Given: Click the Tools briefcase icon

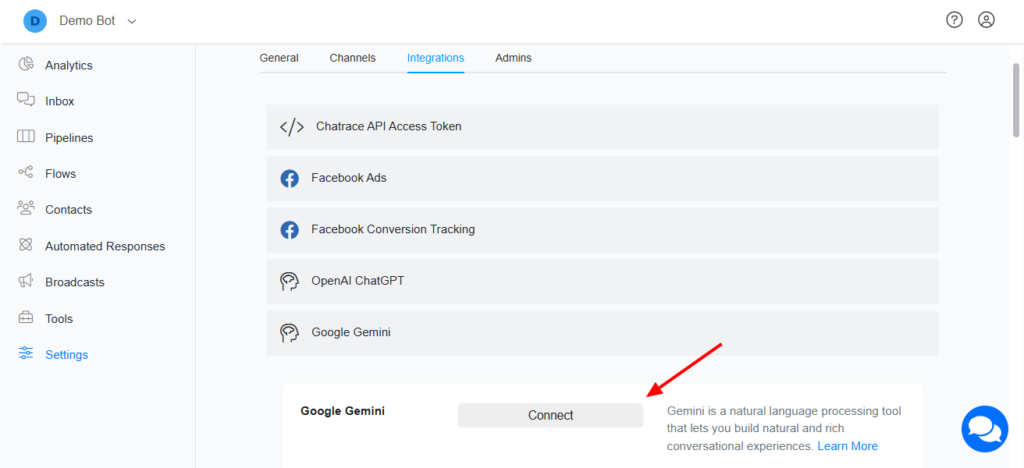Looking at the screenshot, I should (27, 318).
